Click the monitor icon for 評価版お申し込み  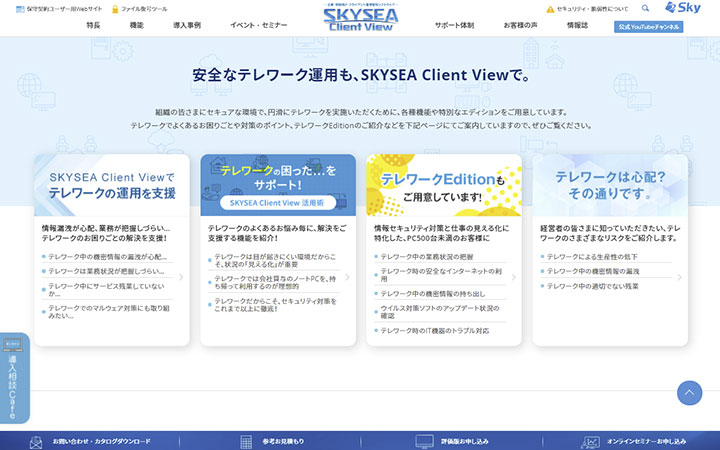422,441
